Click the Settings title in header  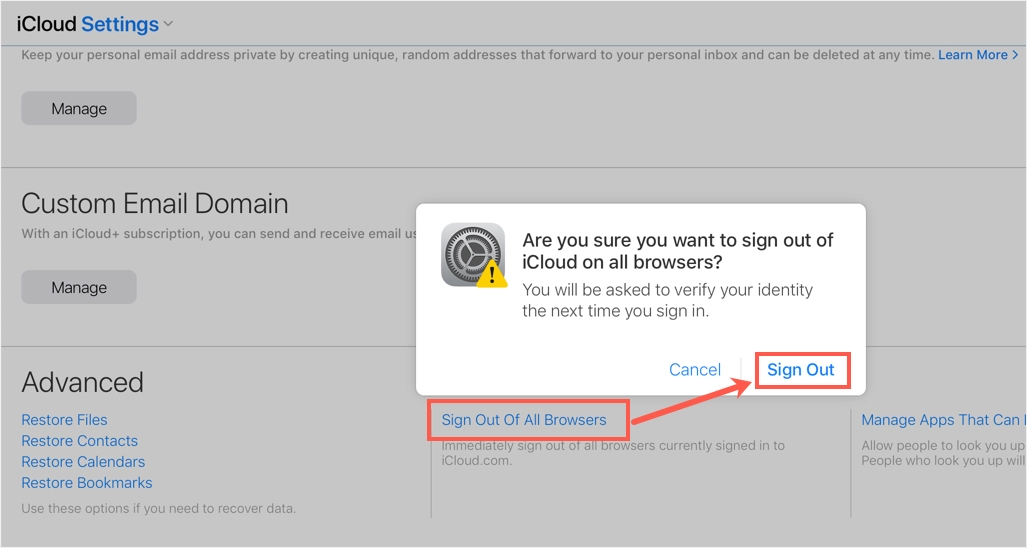click(x=120, y=24)
